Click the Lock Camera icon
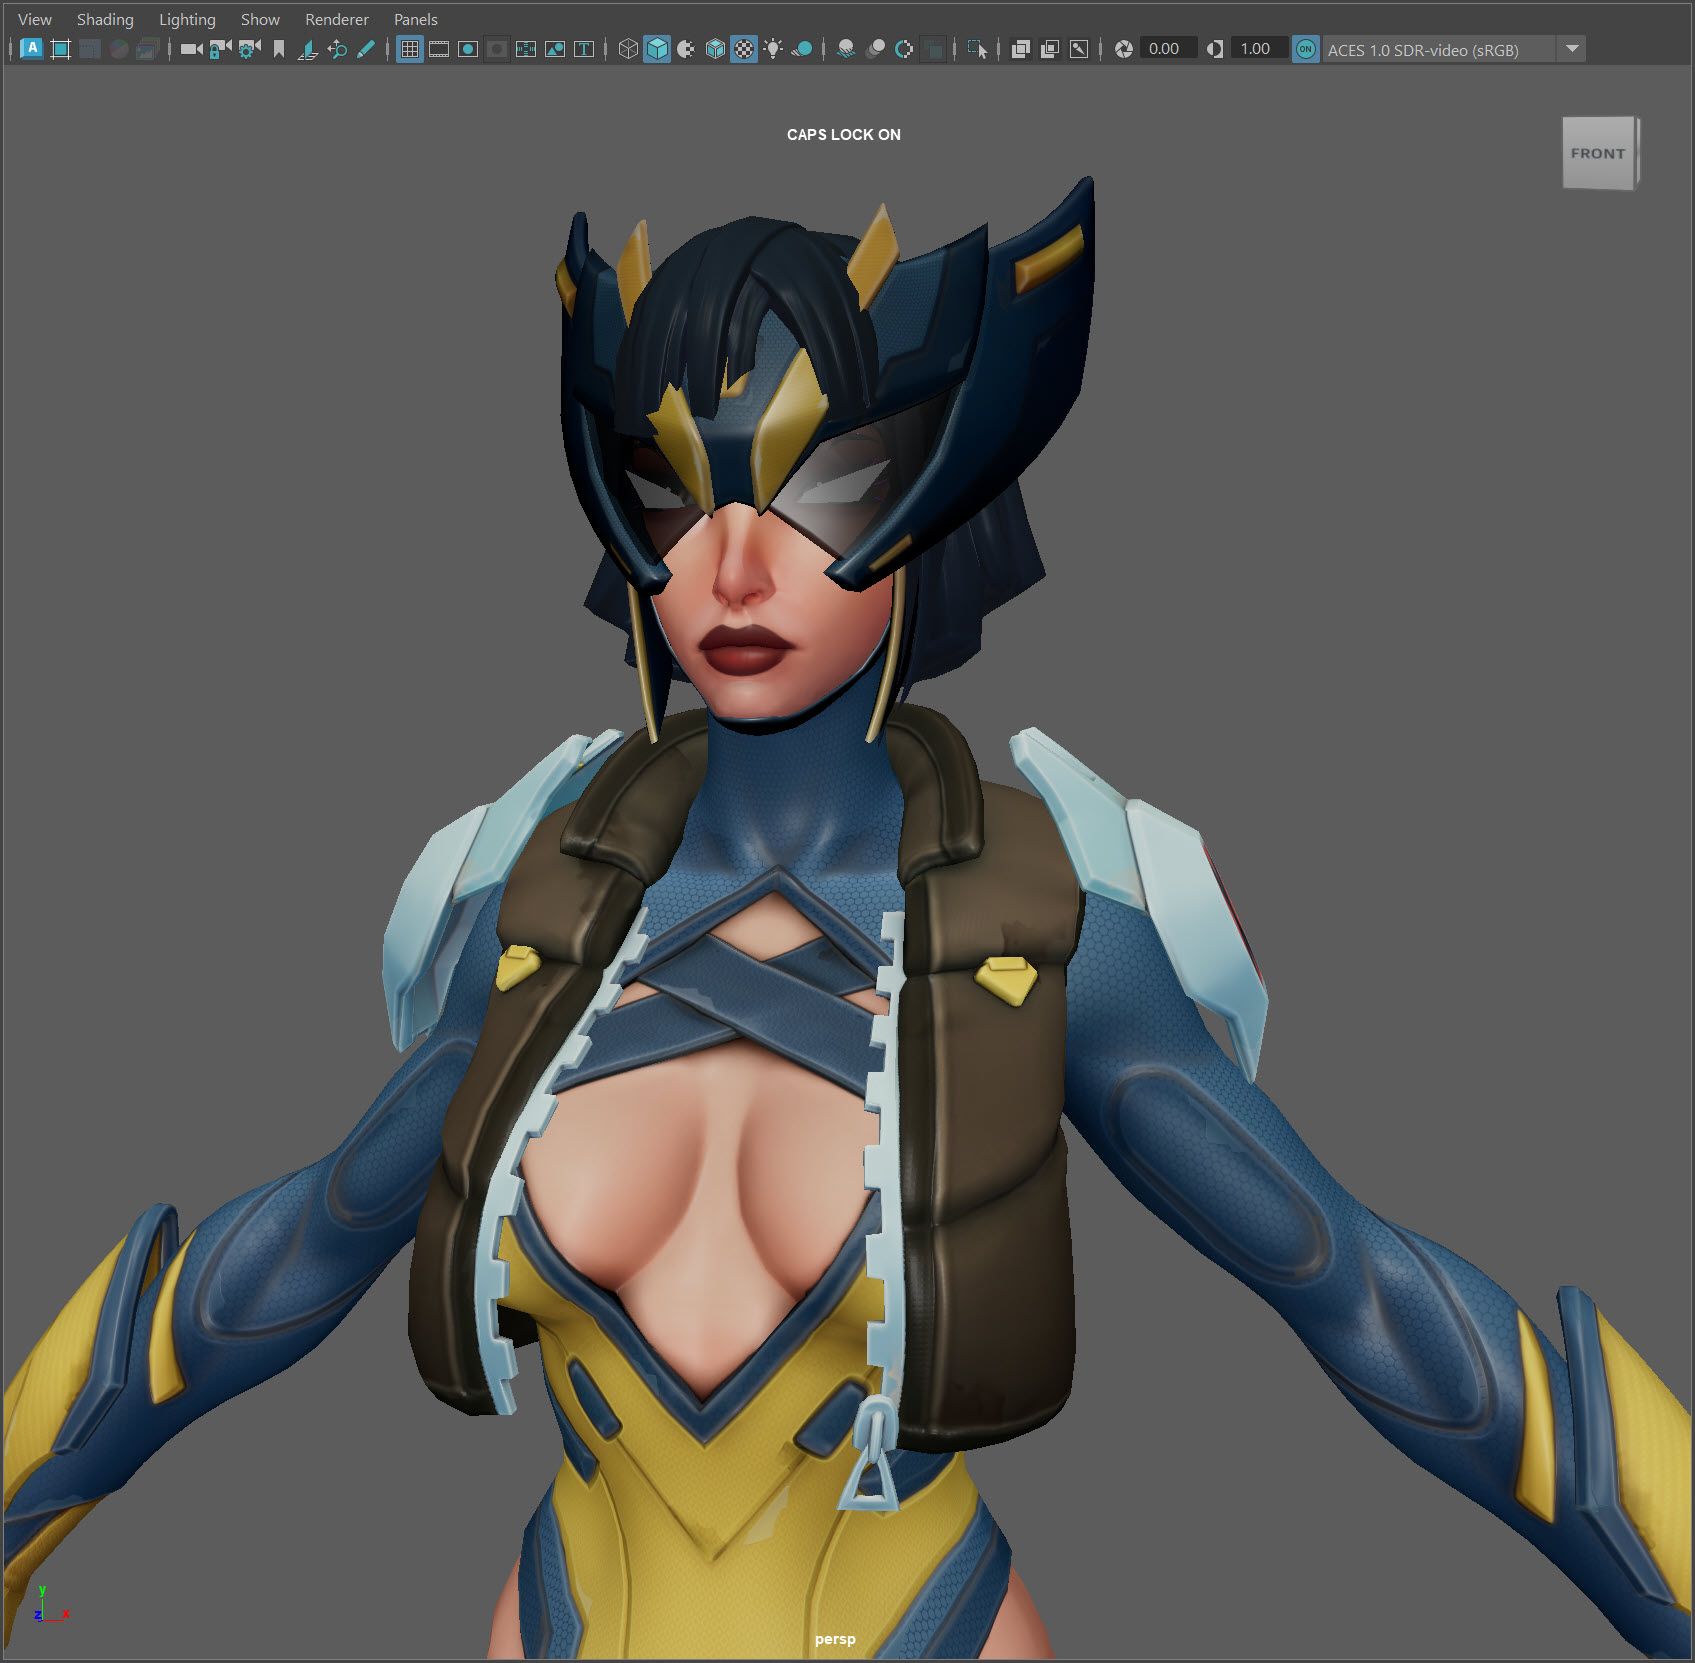1695x1663 pixels. click(x=220, y=49)
